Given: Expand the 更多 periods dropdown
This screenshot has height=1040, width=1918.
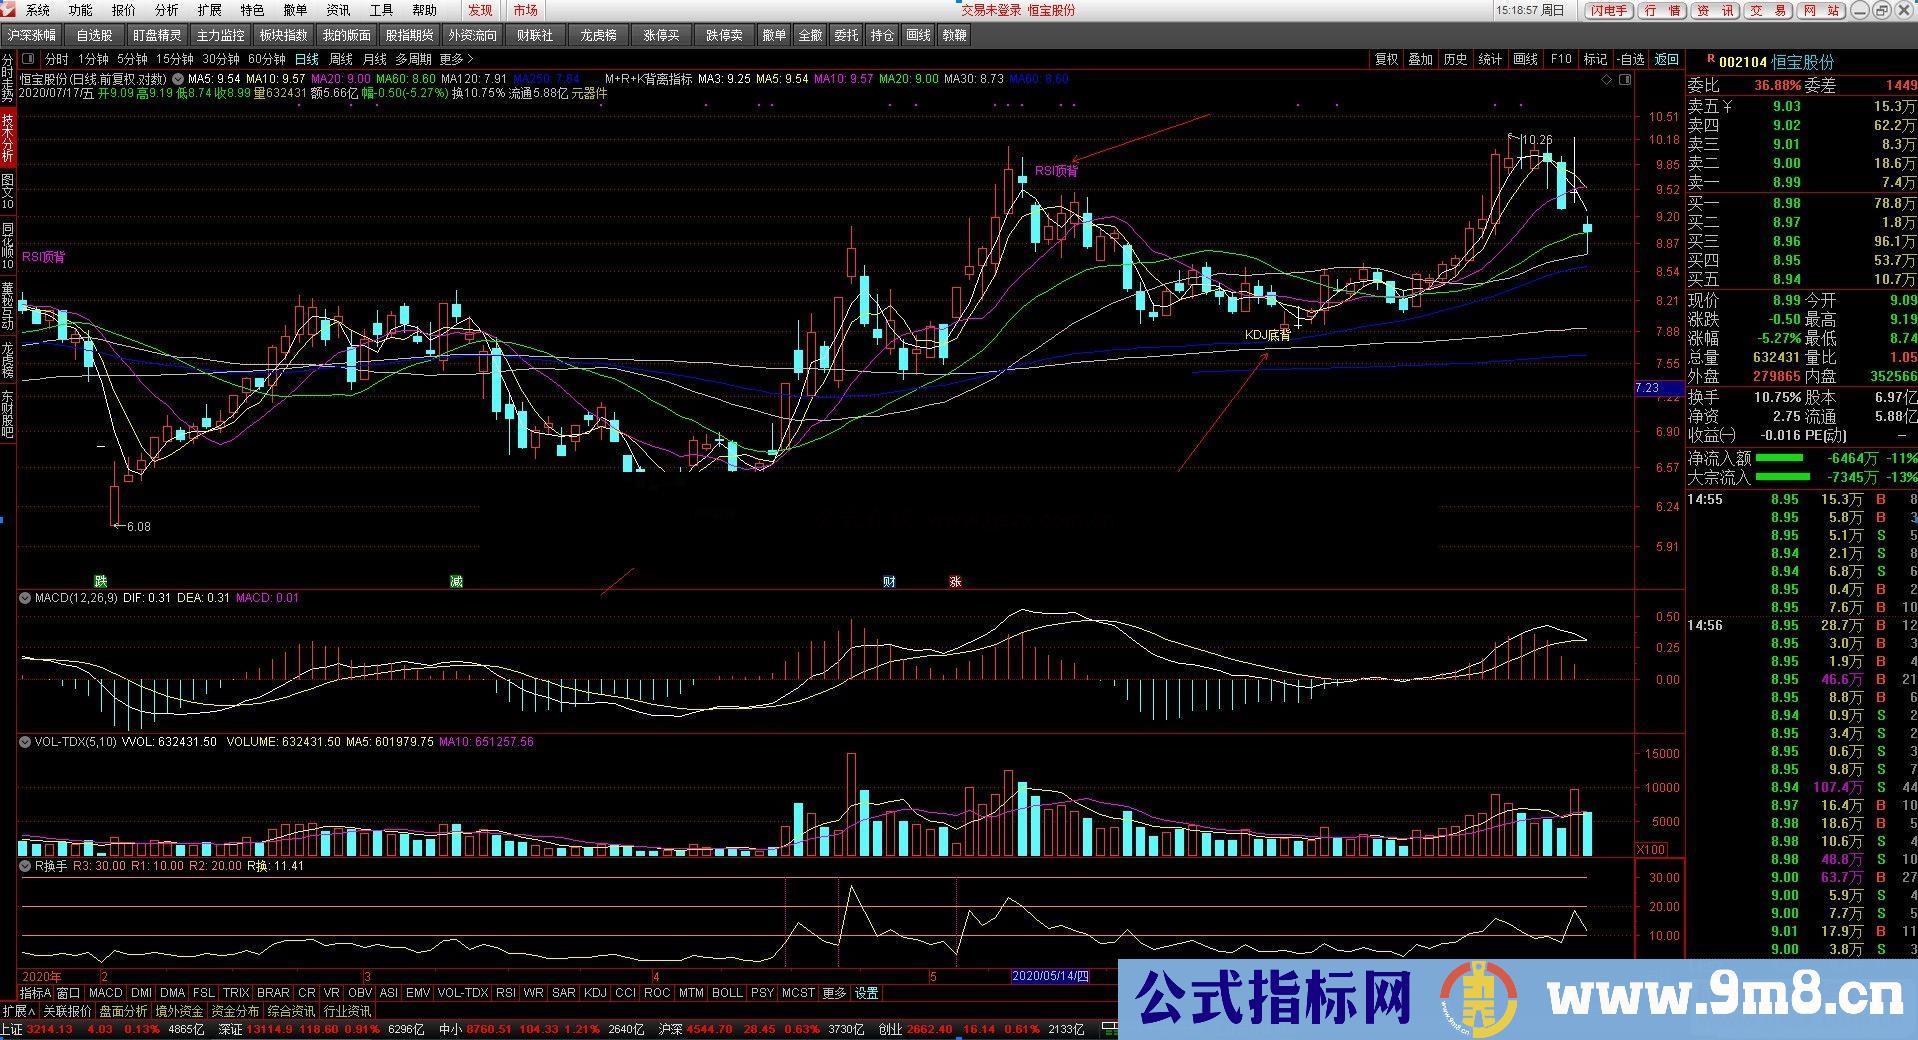Looking at the screenshot, I should pyautogui.click(x=454, y=59).
